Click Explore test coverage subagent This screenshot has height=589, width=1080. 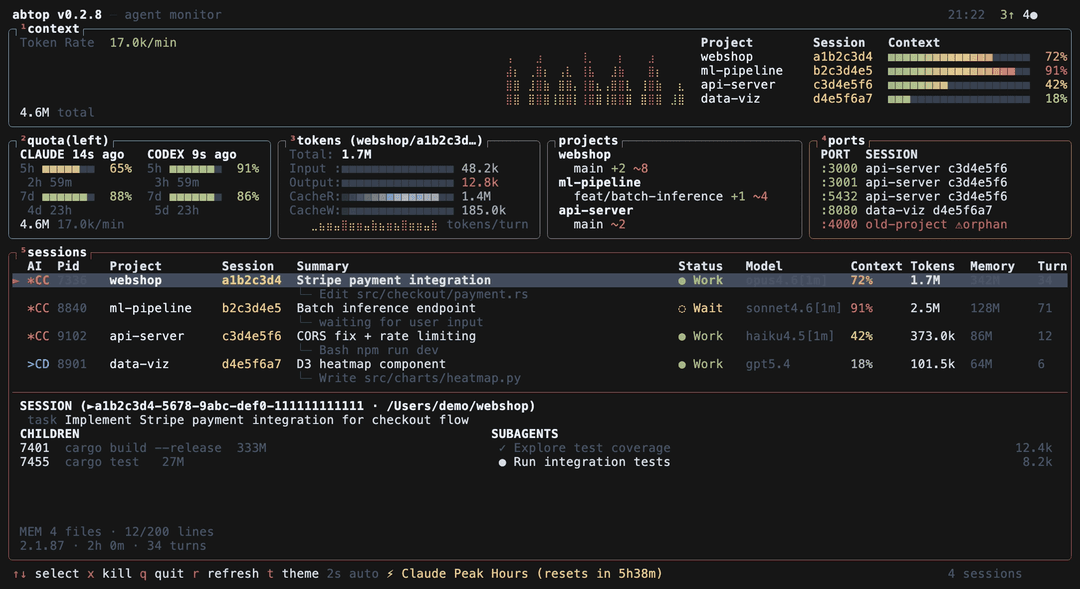pyautogui.click(x=592, y=448)
